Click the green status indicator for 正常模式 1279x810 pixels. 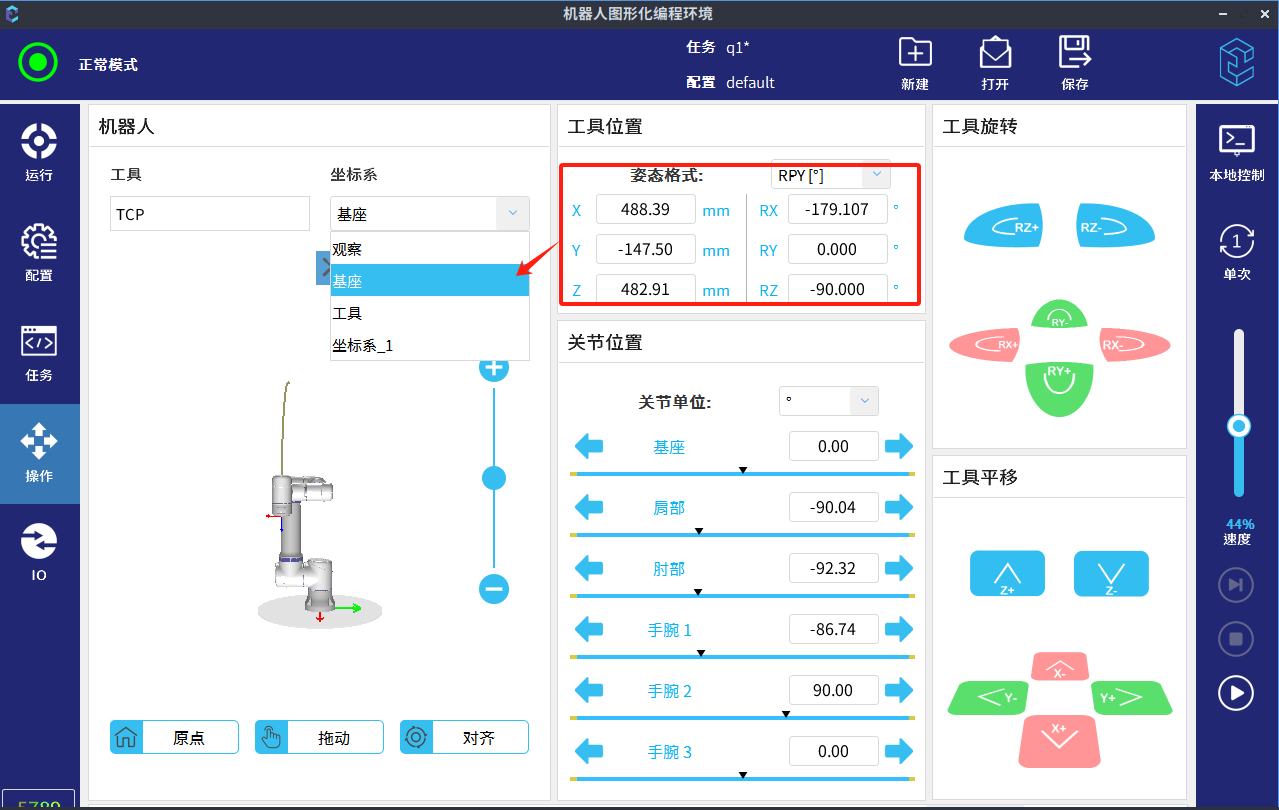(38, 63)
